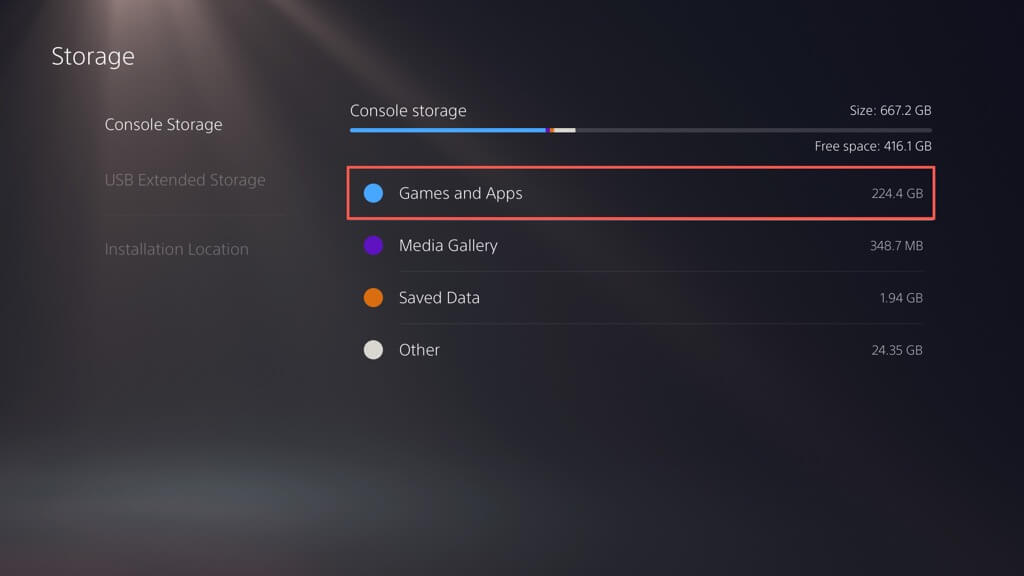Select Console Storage in the left menu
1024x576 pixels.
pyautogui.click(x=163, y=125)
